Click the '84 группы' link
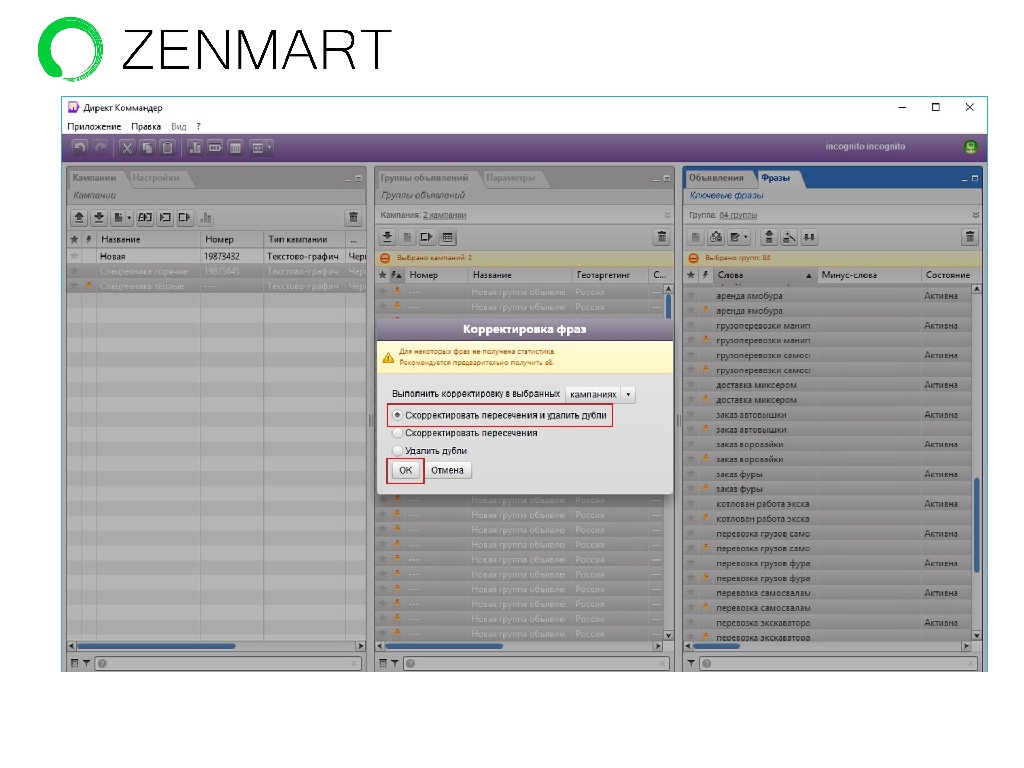This screenshot has width=1024, height=768. [738, 215]
